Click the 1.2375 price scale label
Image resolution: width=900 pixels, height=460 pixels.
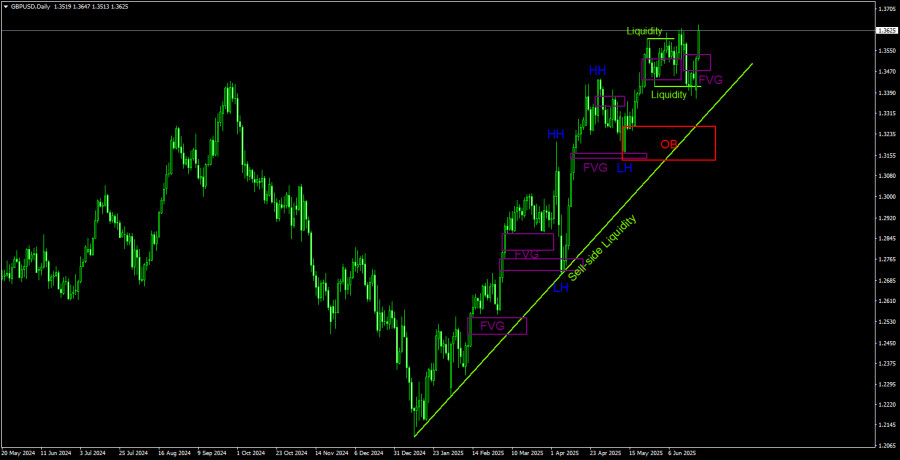pyautogui.click(x=887, y=364)
